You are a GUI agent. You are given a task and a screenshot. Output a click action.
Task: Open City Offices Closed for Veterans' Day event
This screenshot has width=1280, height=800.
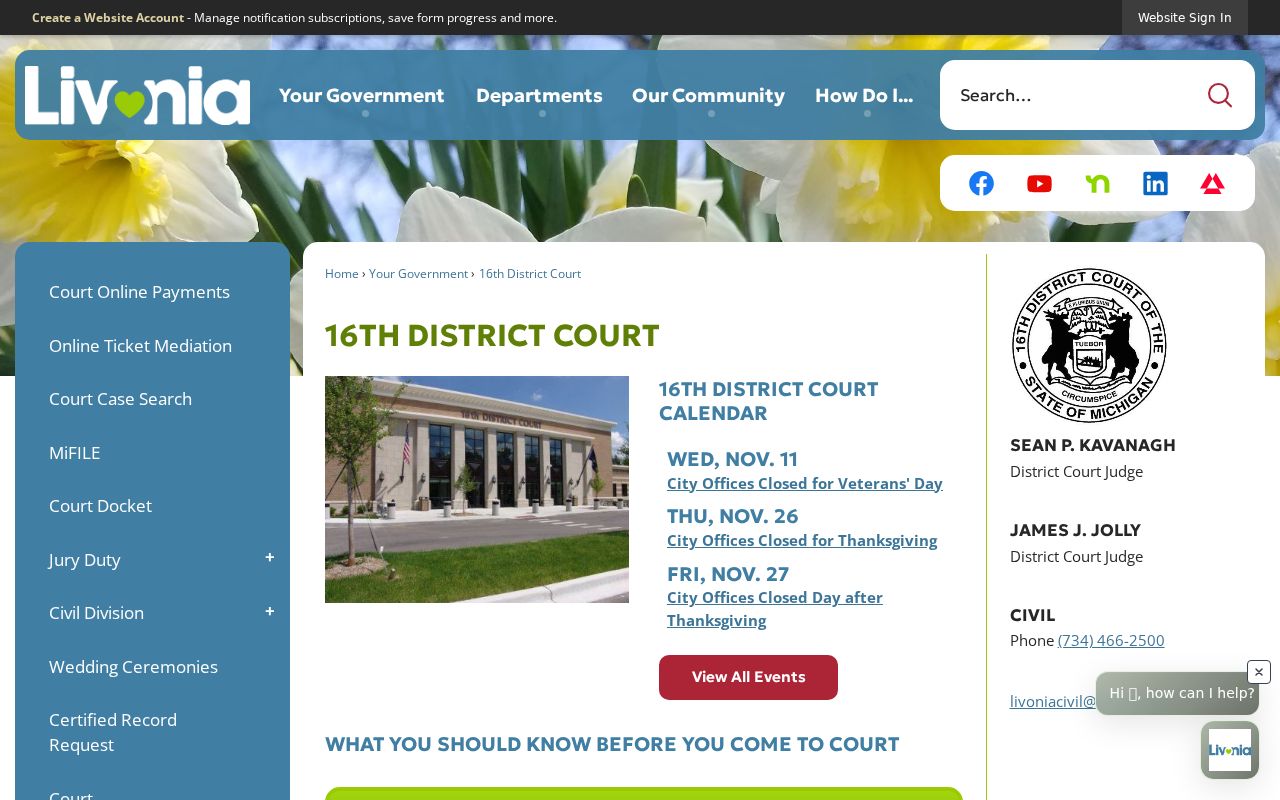[x=805, y=484]
